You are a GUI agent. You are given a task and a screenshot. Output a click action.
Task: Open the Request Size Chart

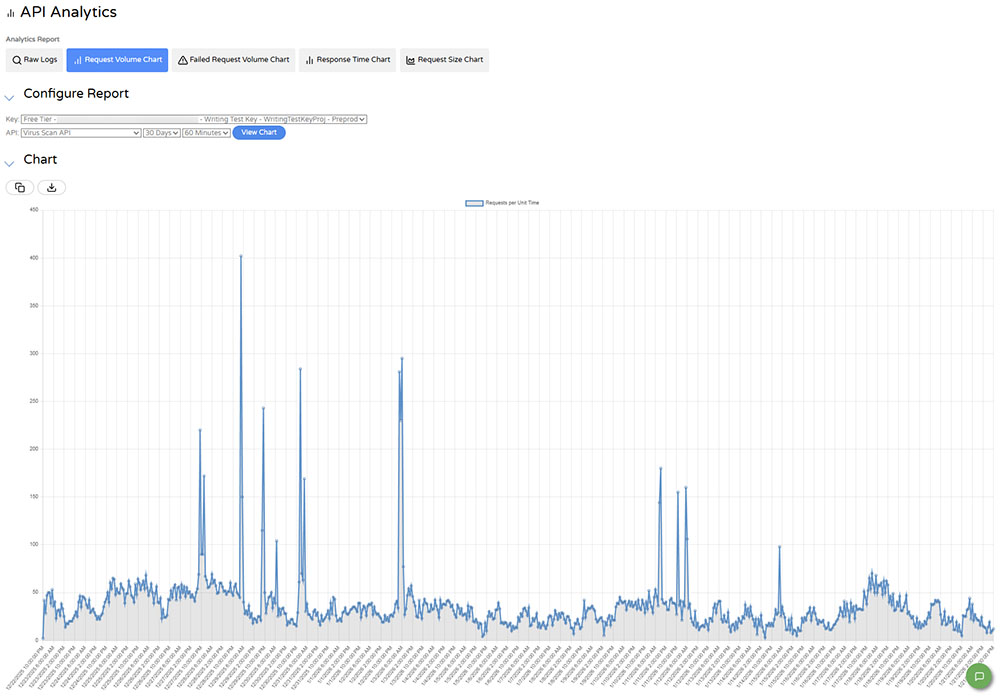(444, 60)
